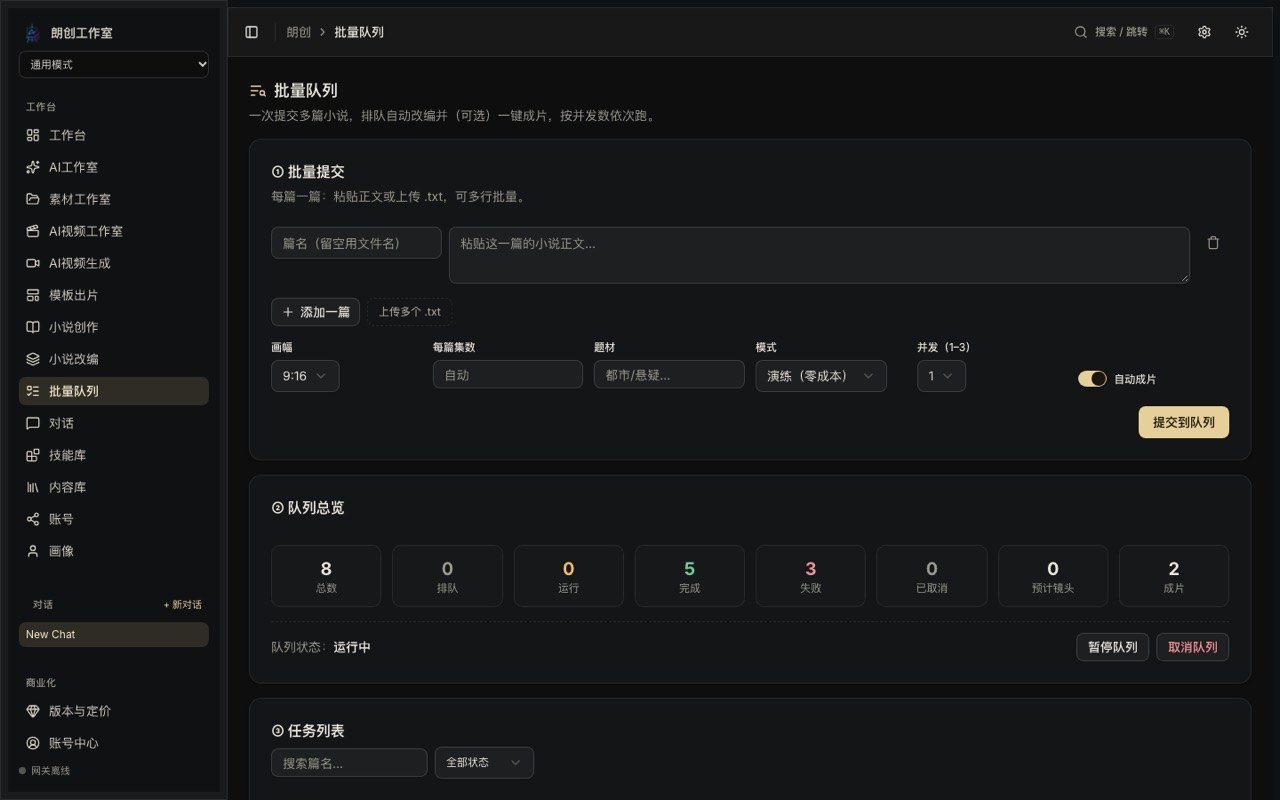Viewport: 1280px width, 800px height.
Task: Click 上传多个 .txt button
Action: point(410,312)
